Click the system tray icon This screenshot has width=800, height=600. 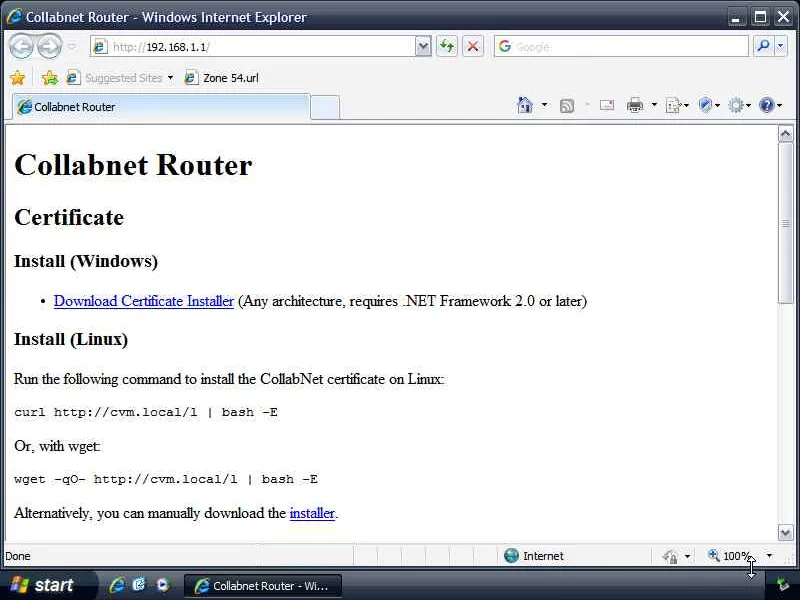click(783, 586)
